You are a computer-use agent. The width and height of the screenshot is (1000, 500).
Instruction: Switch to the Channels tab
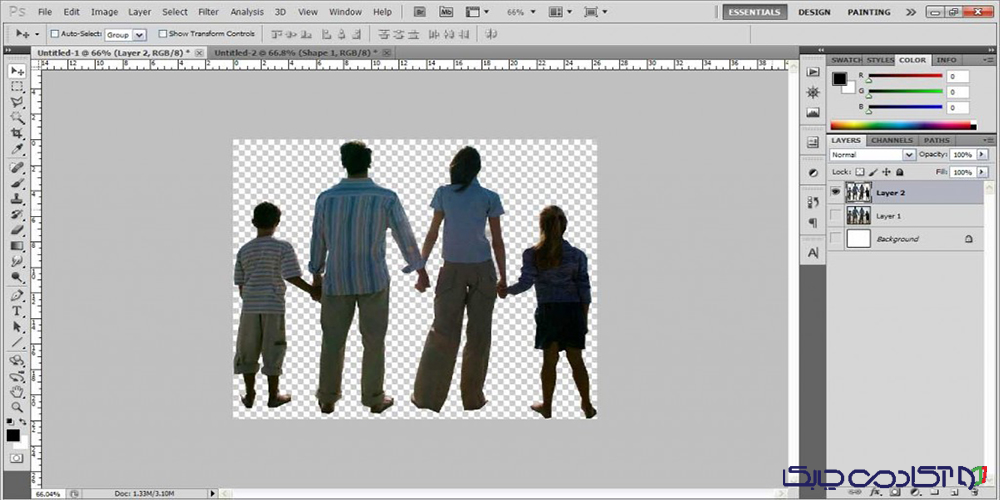pos(892,140)
